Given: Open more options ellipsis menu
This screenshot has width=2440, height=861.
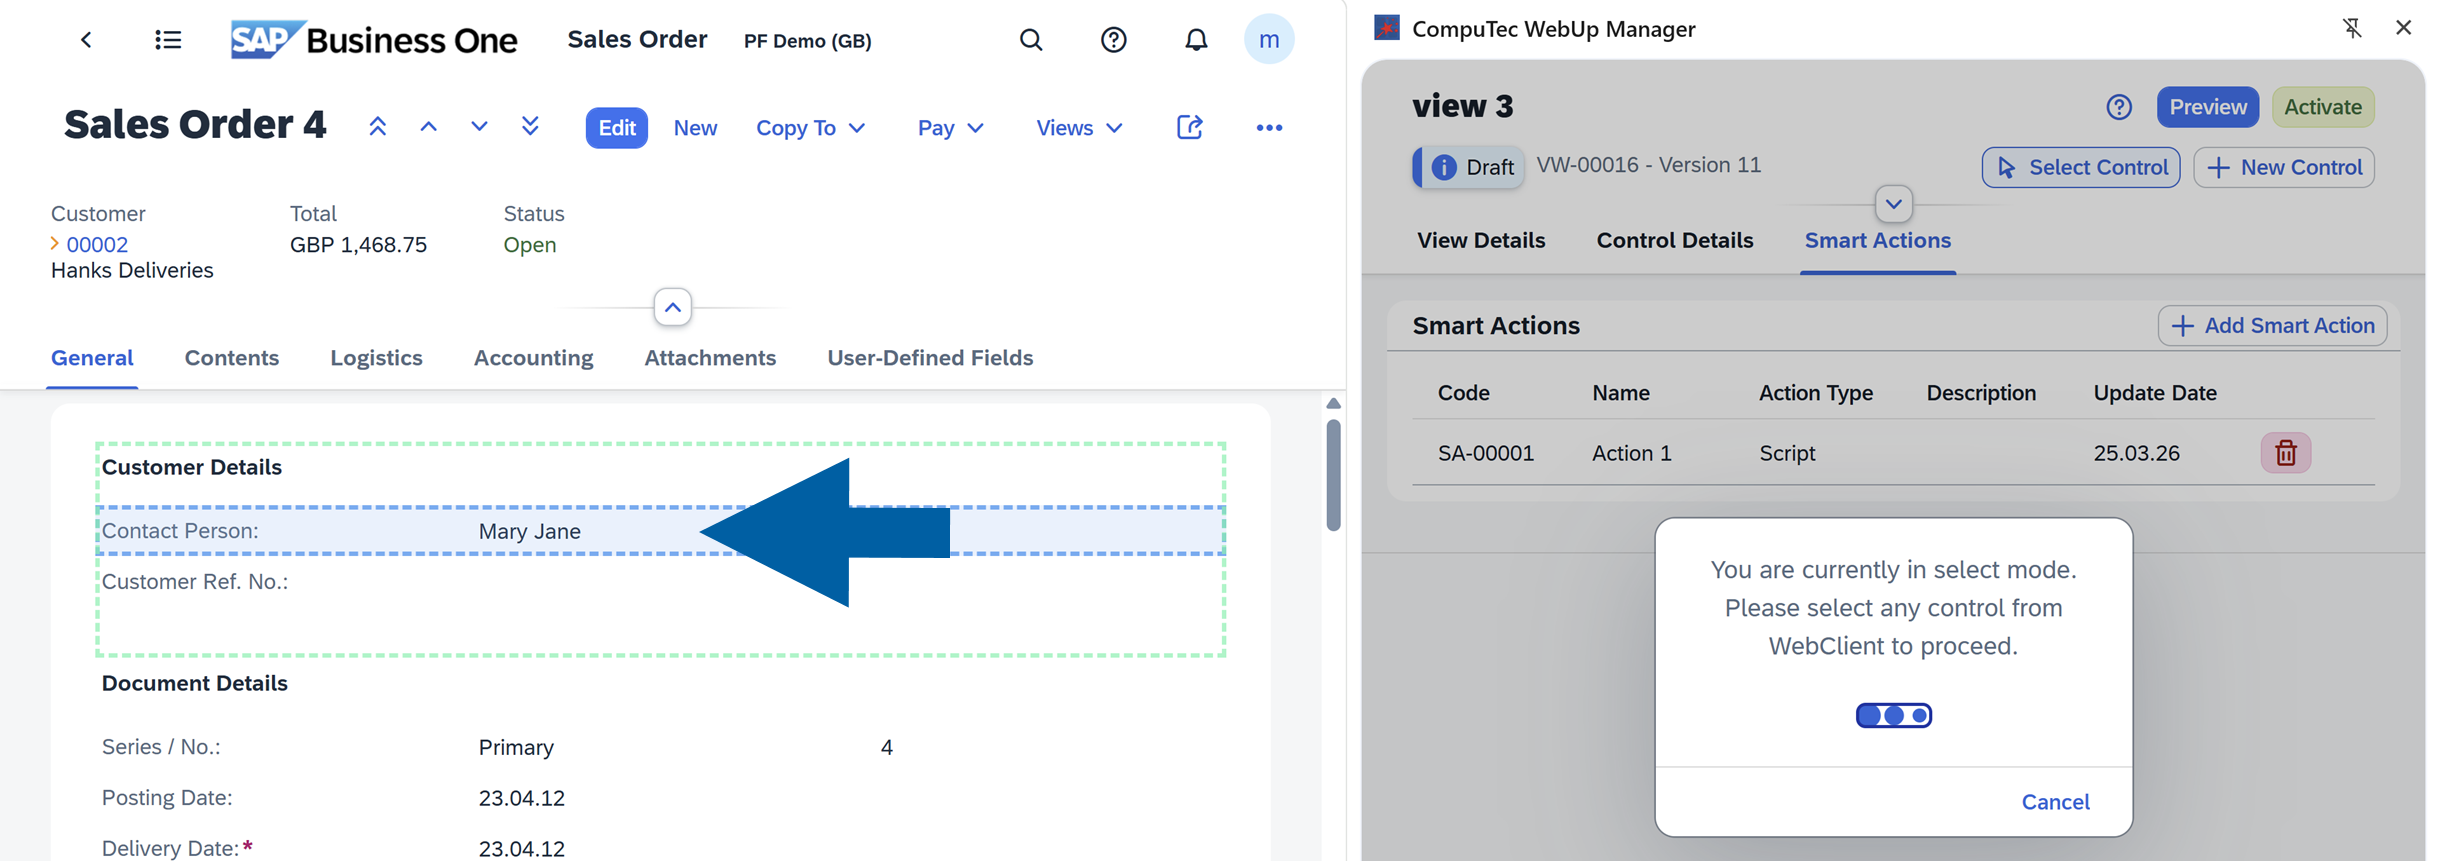Looking at the screenshot, I should coord(1269,128).
